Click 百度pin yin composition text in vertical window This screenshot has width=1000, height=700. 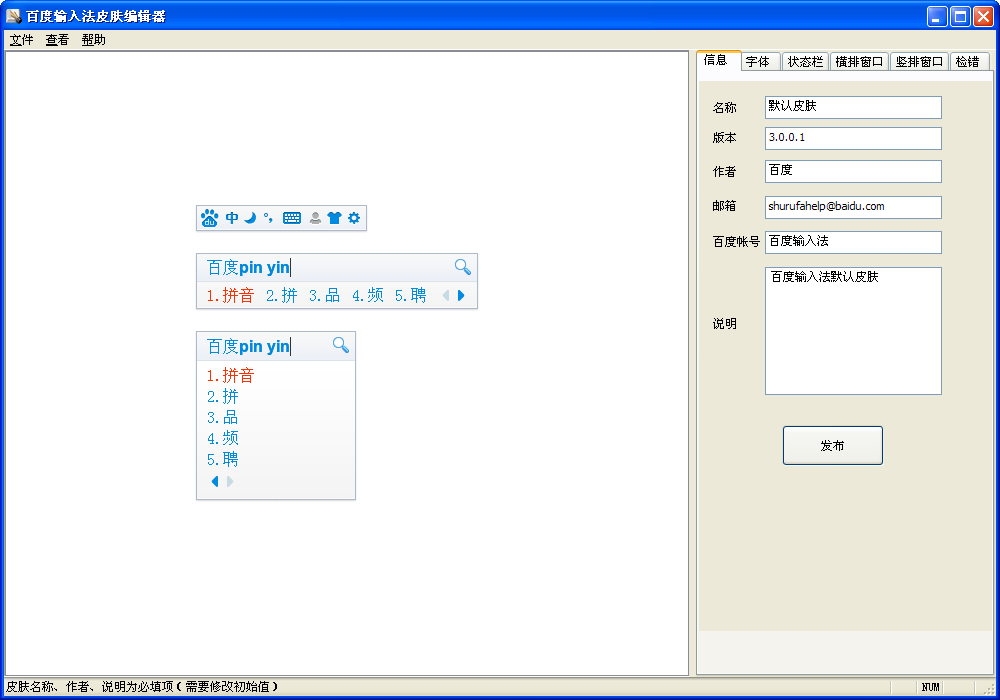(x=248, y=347)
